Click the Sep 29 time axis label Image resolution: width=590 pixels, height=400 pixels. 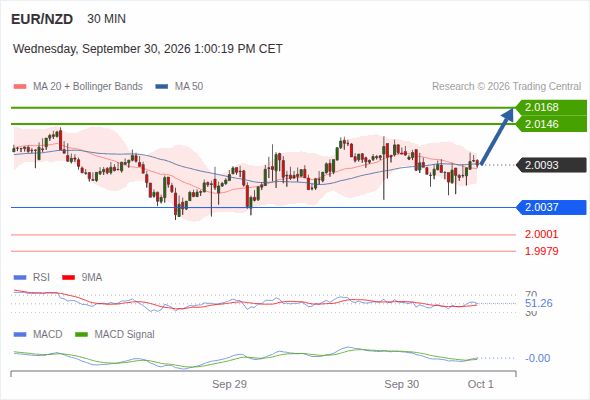(x=229, y=384)
